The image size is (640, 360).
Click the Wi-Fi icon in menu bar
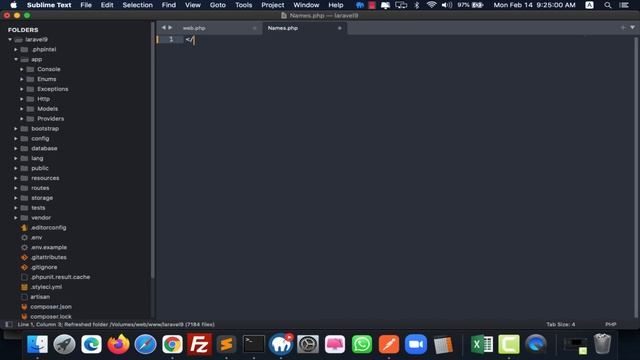click(431, 5)
